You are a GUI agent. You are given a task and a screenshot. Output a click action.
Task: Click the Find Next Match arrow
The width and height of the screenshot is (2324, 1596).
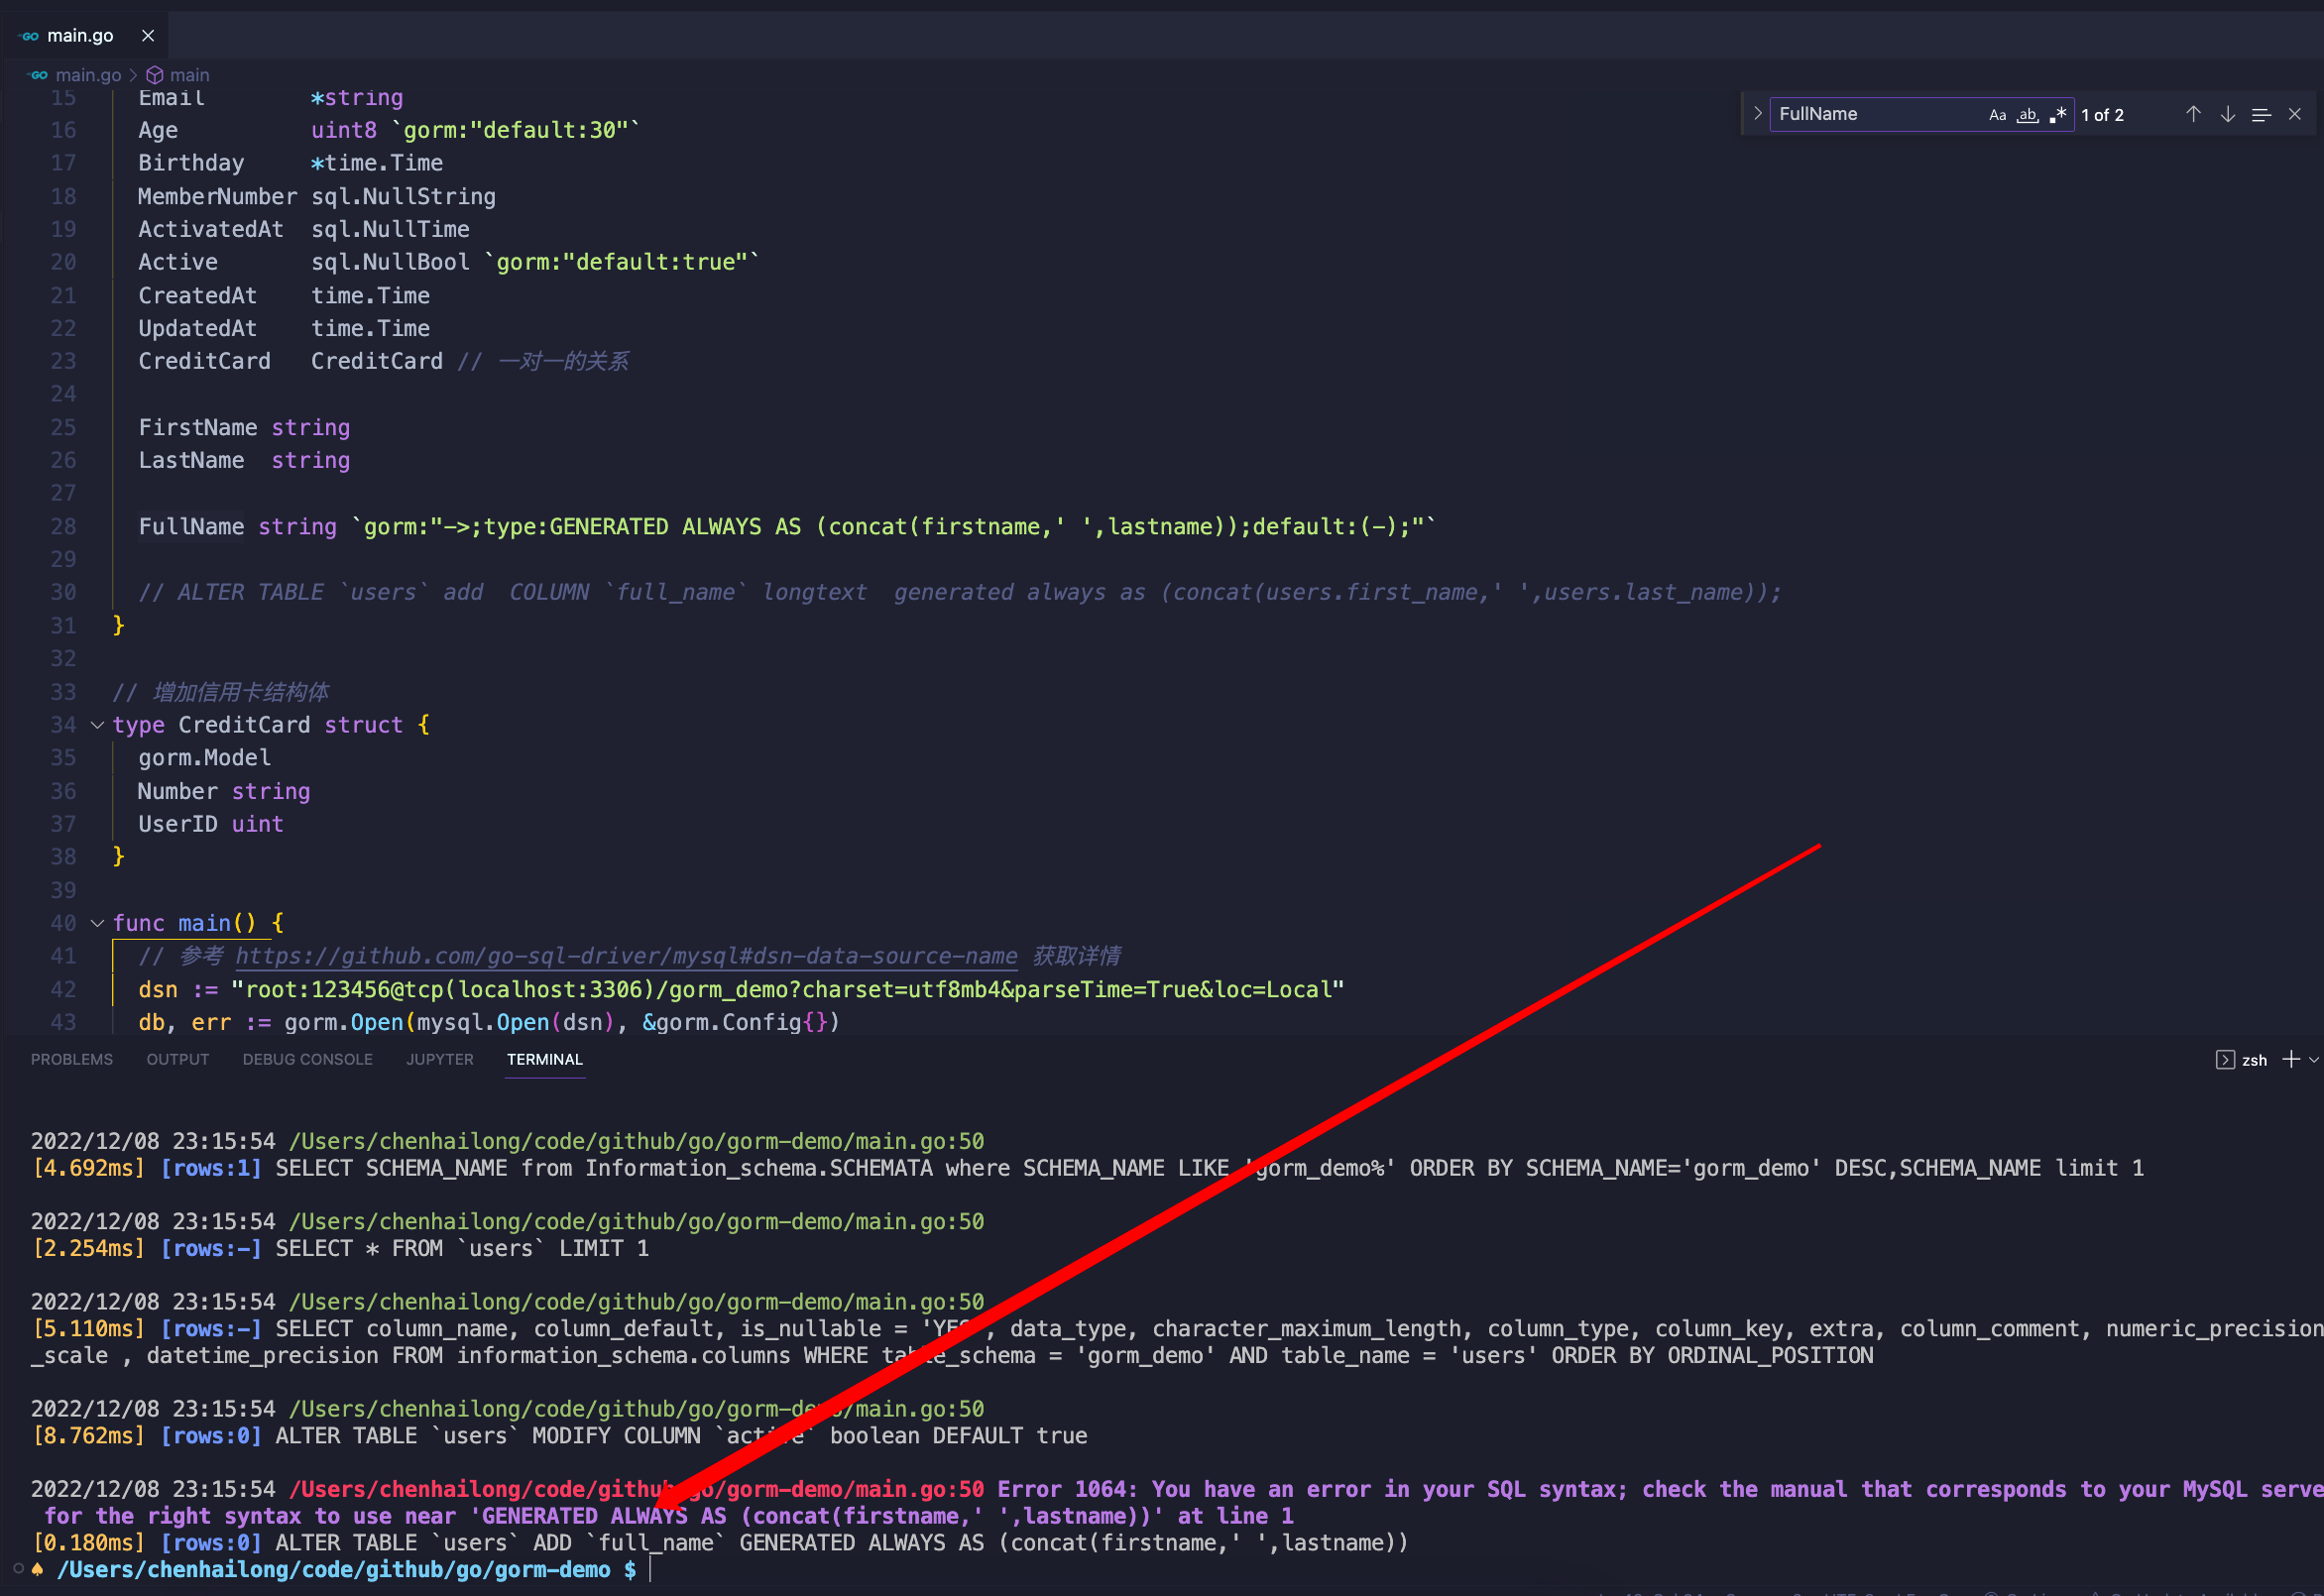(2227, 114)
